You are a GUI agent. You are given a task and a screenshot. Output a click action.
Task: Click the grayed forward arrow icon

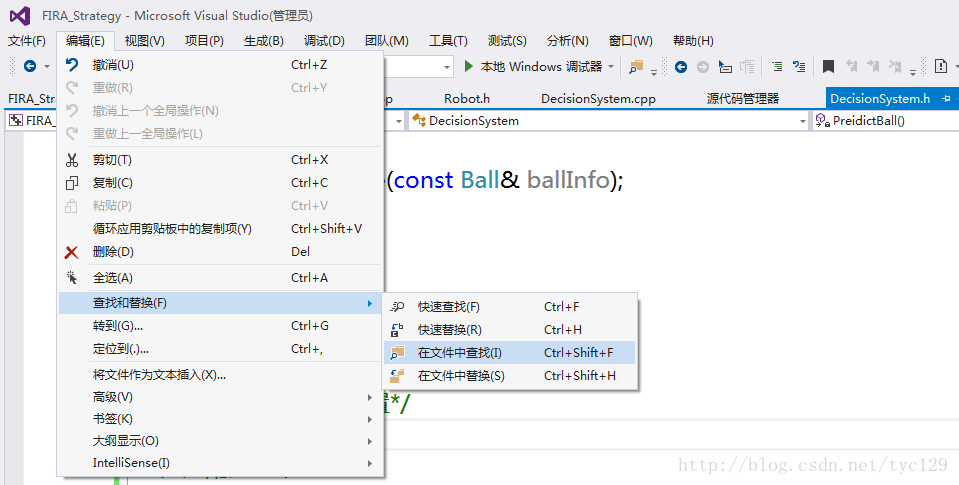click(703, 67)
